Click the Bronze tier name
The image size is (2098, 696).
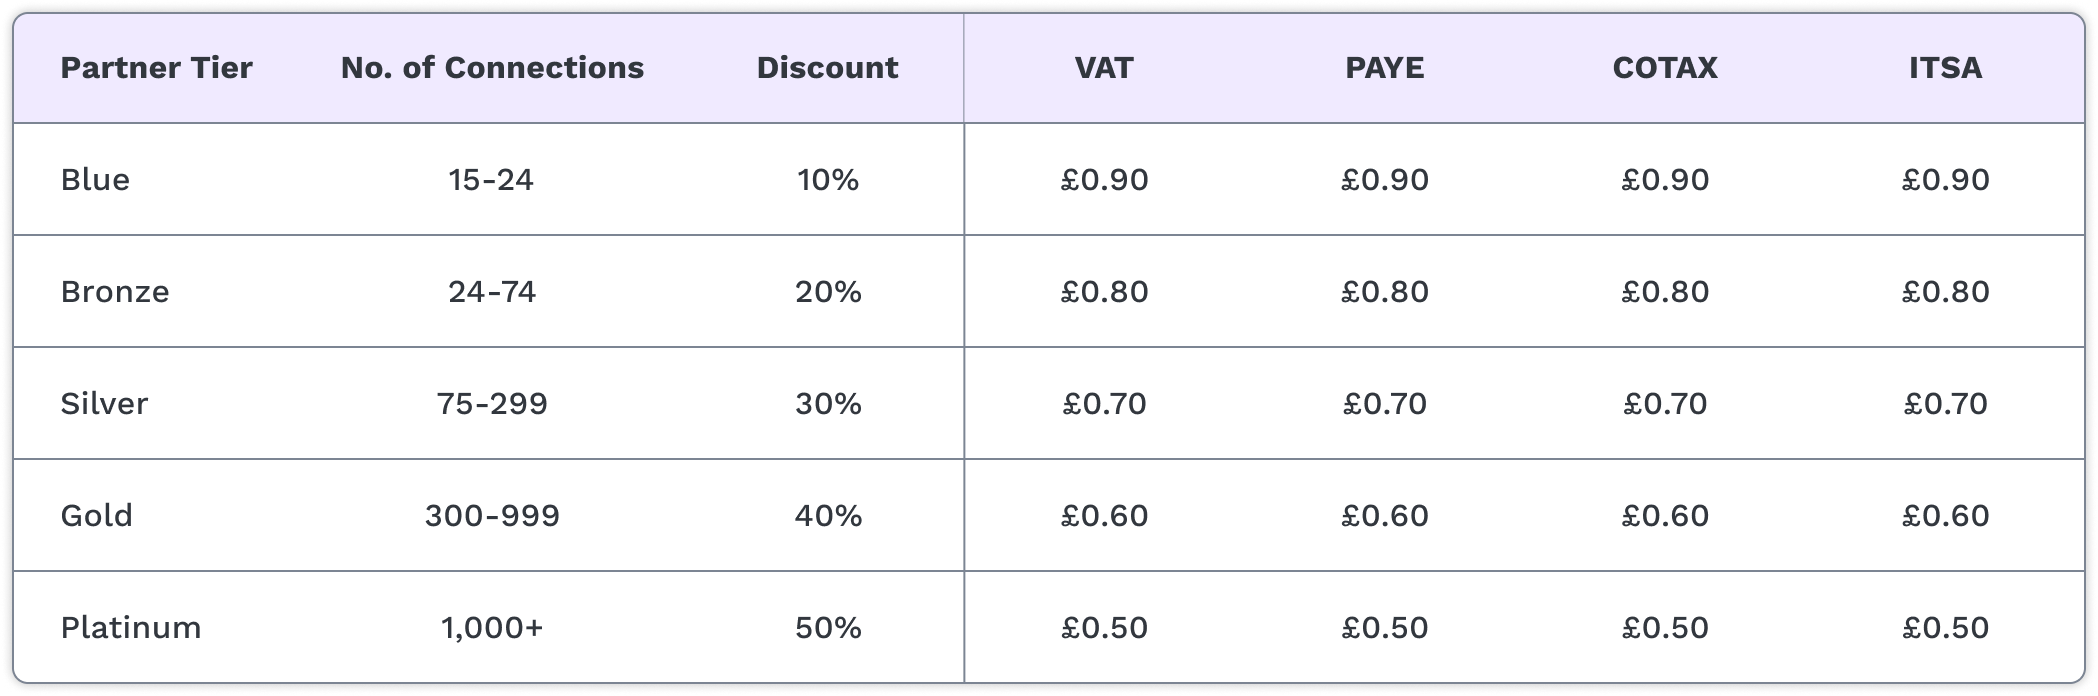click(x=115, y=292)
